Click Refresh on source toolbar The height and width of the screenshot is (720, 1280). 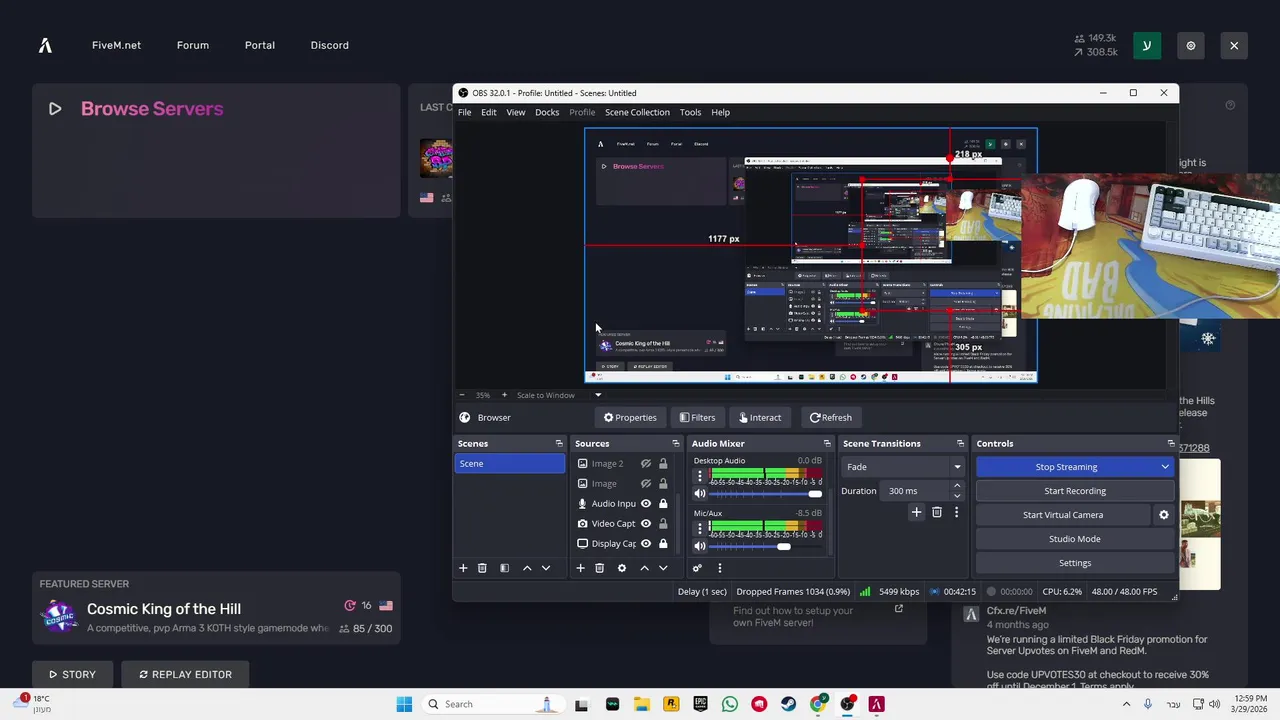click(831, 417)
